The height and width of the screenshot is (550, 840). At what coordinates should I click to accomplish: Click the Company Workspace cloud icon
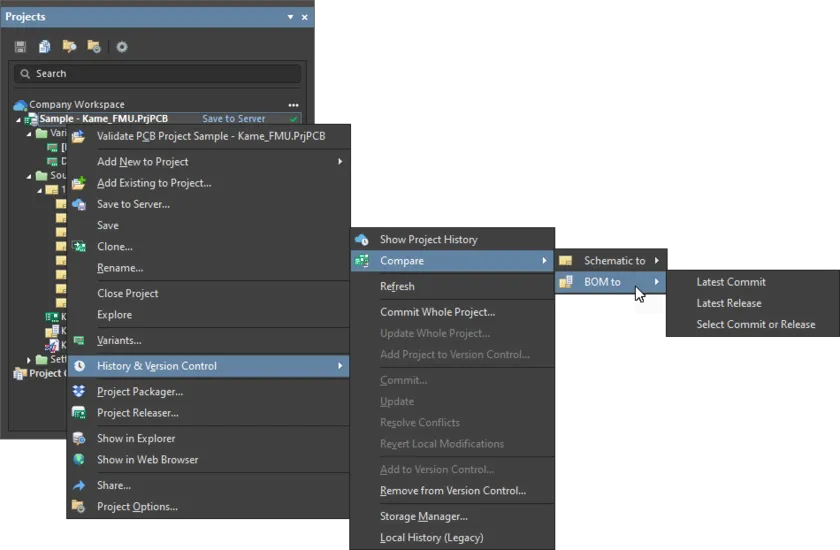[20, 105]
